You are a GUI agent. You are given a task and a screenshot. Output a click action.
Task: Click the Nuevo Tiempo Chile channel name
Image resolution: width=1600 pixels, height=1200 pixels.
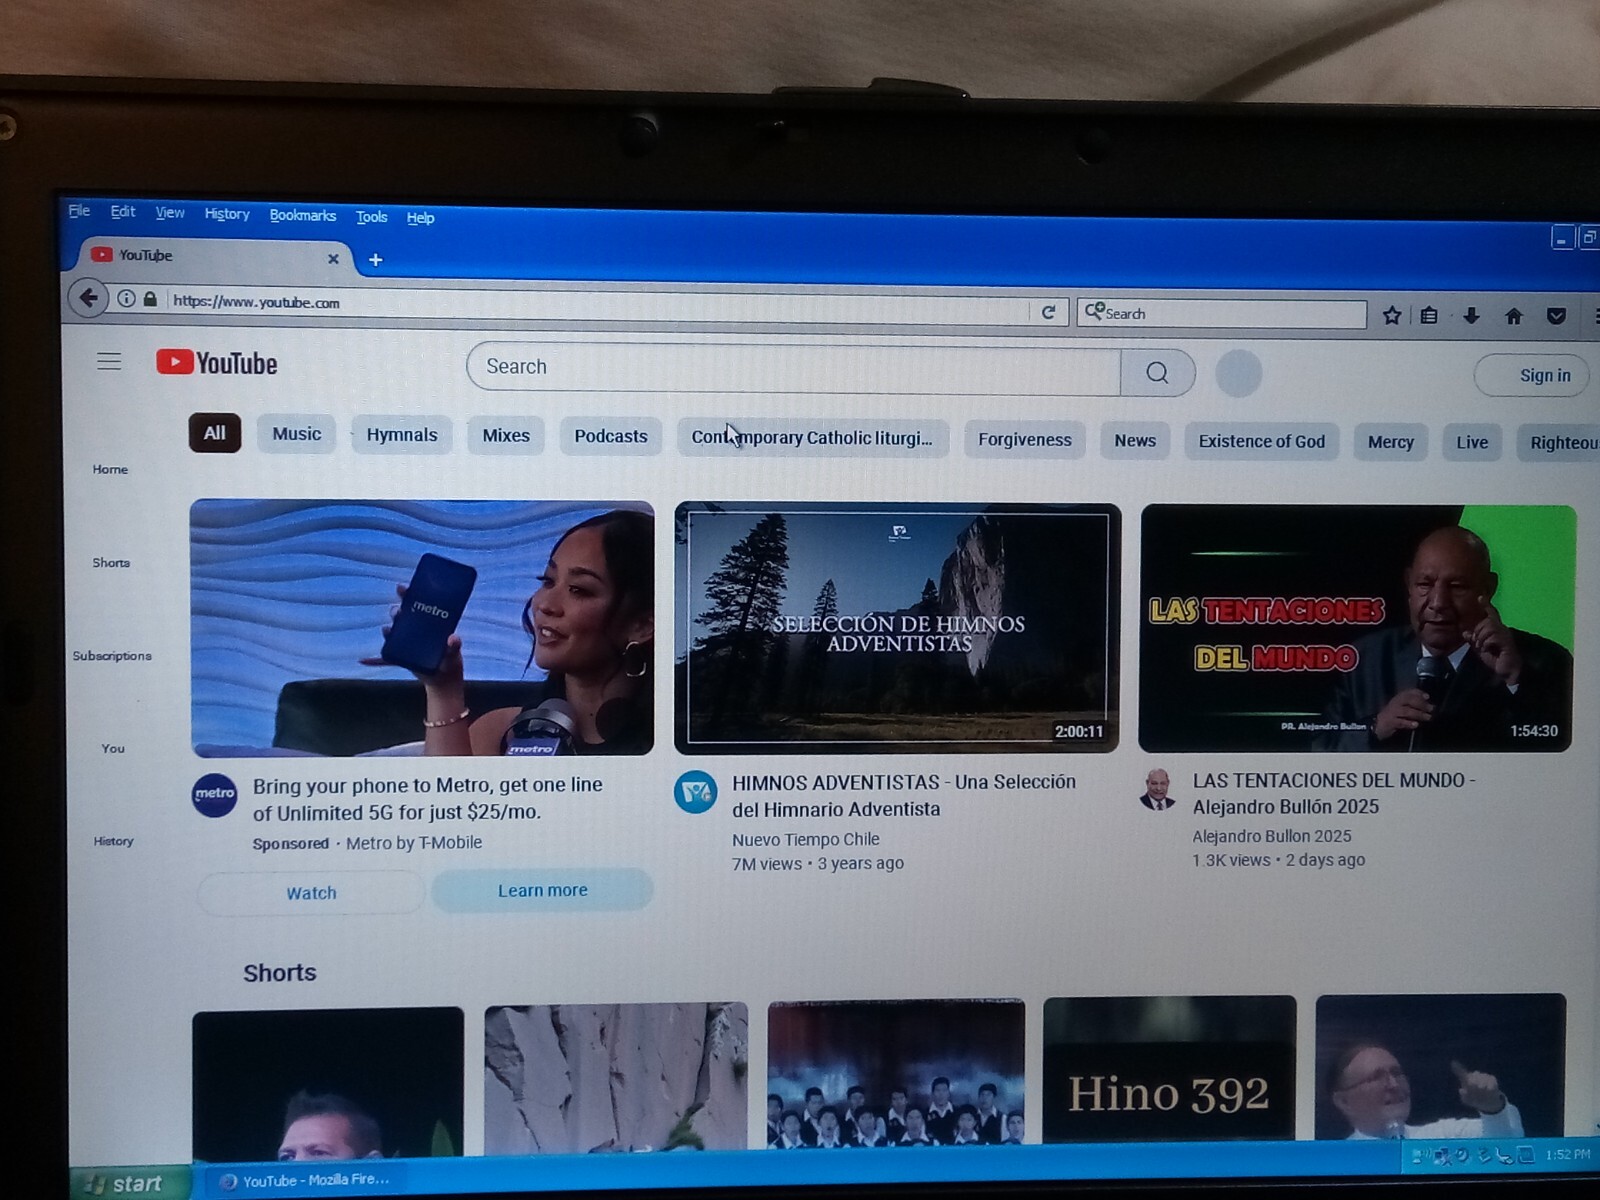click(x=805, y=839)
